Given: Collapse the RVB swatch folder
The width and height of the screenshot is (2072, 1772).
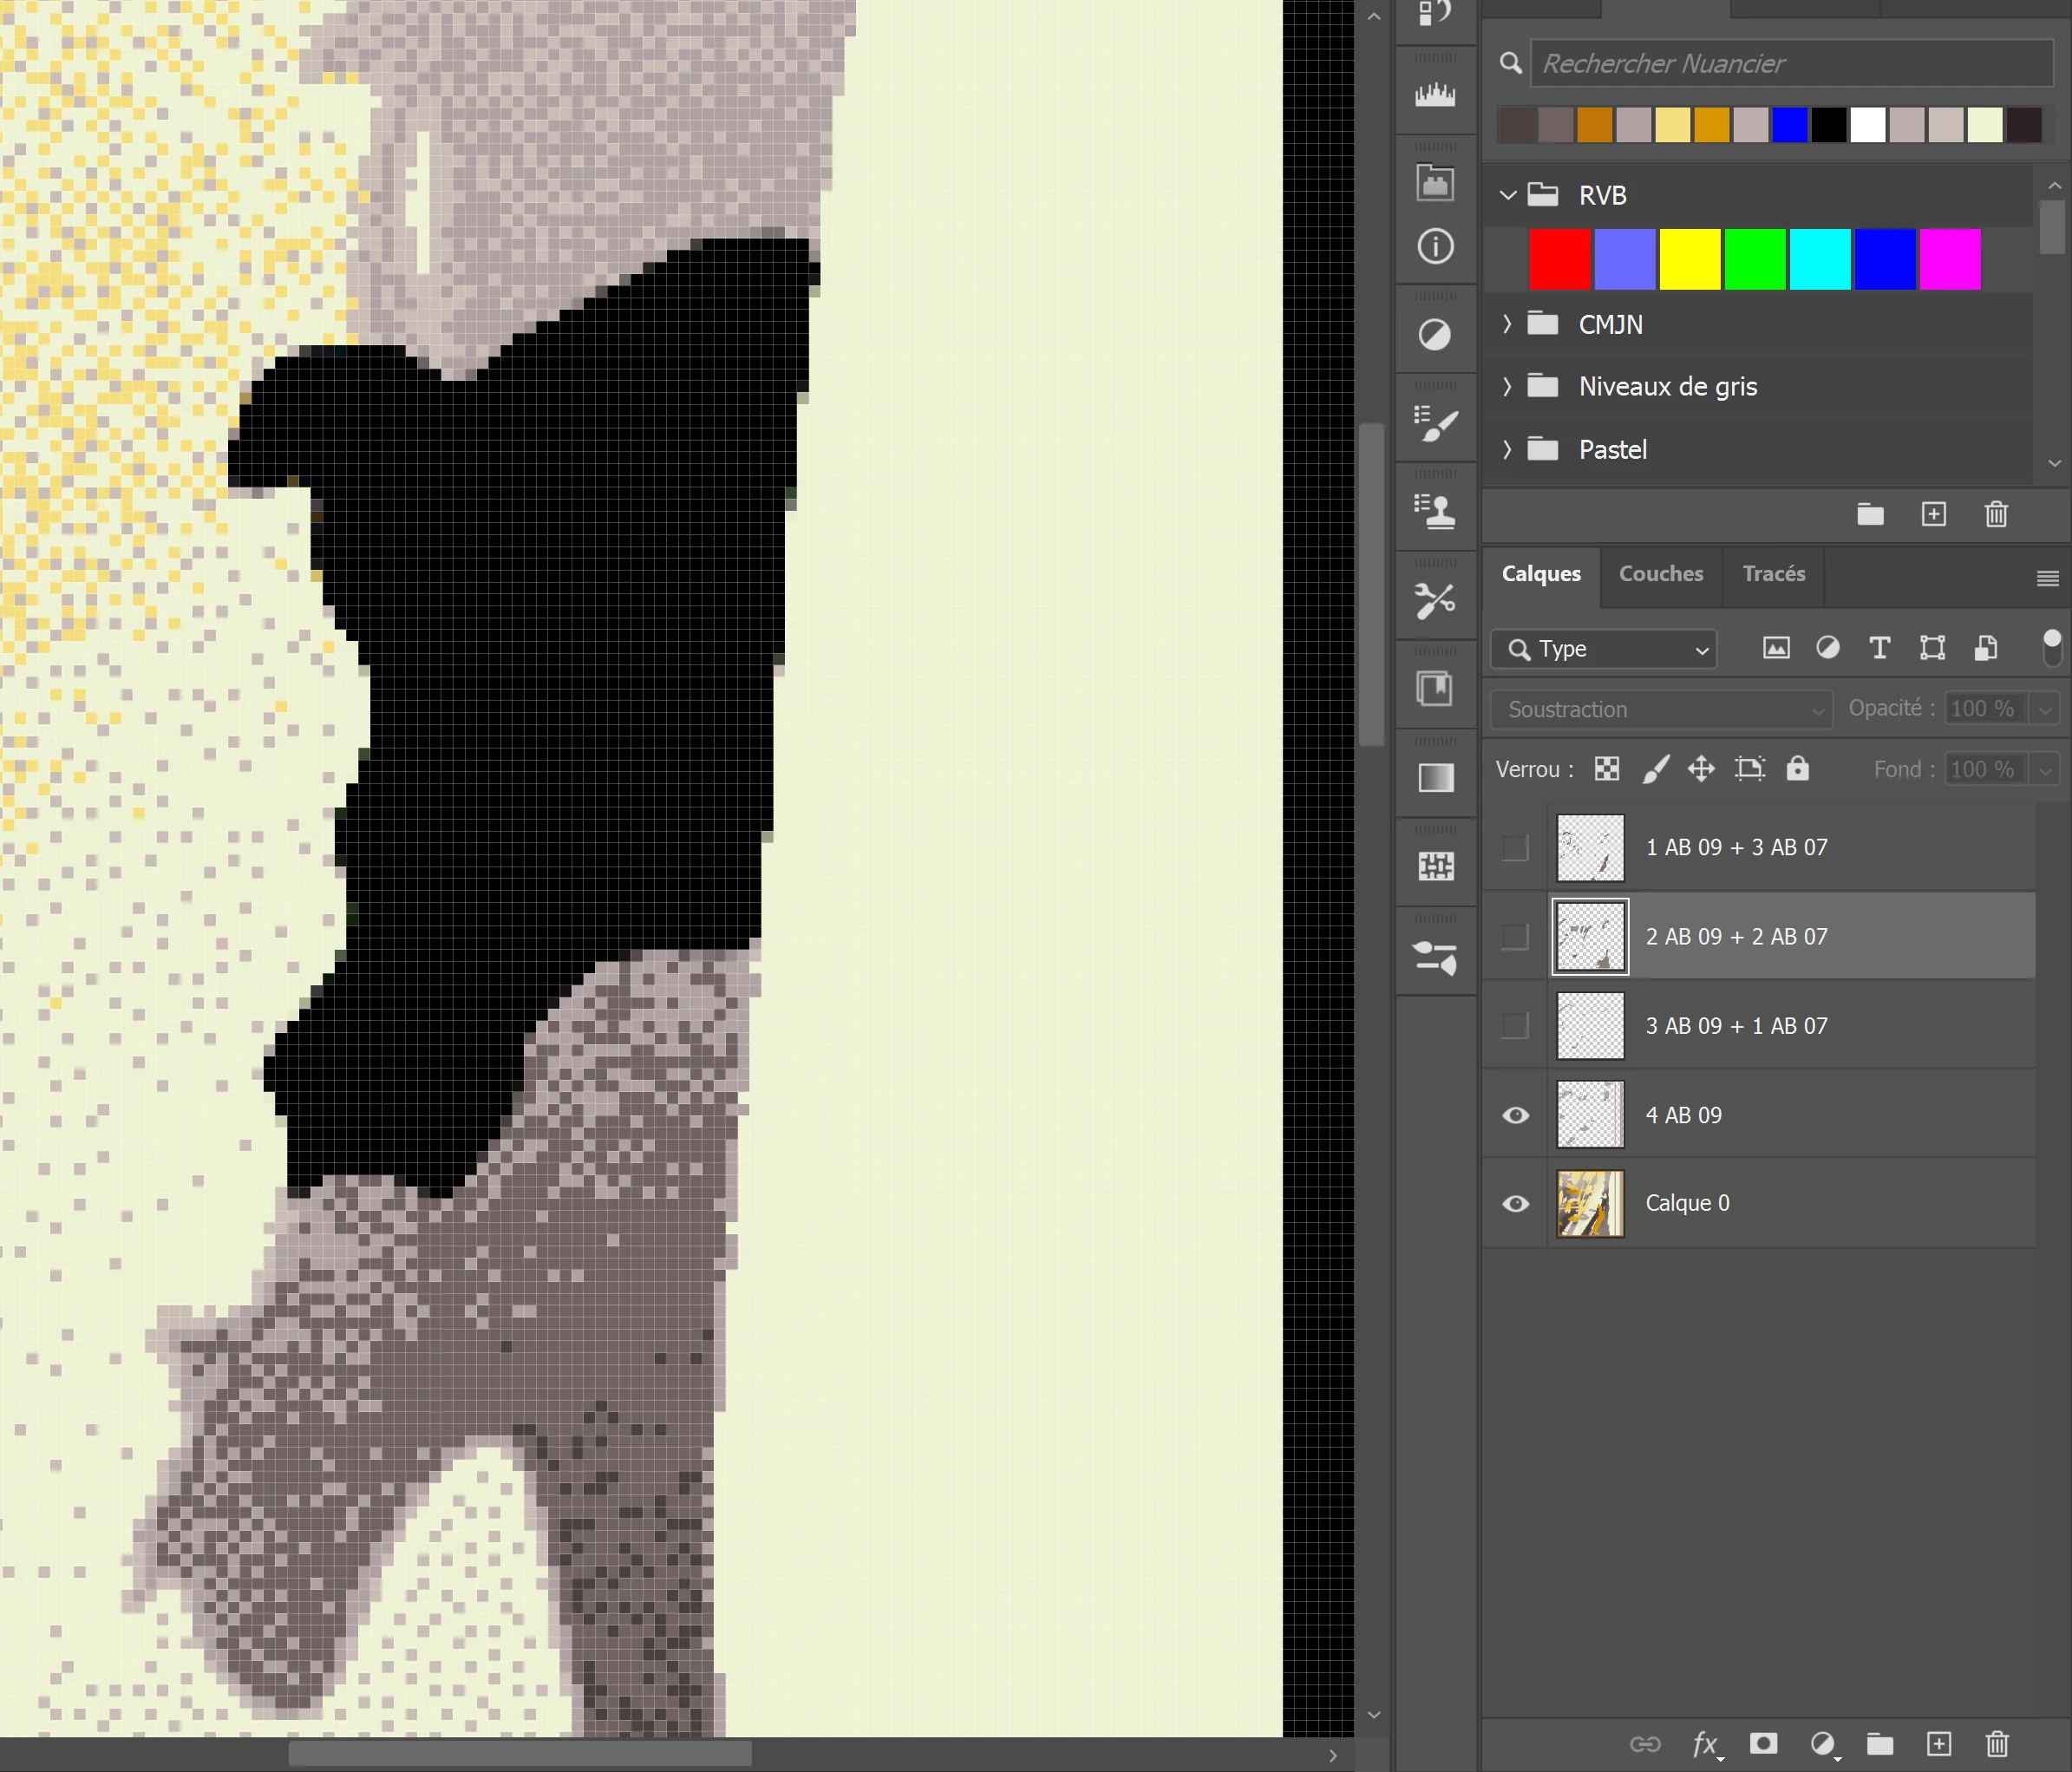Looking at the screenshot, I should click(x=1508, y=195).
